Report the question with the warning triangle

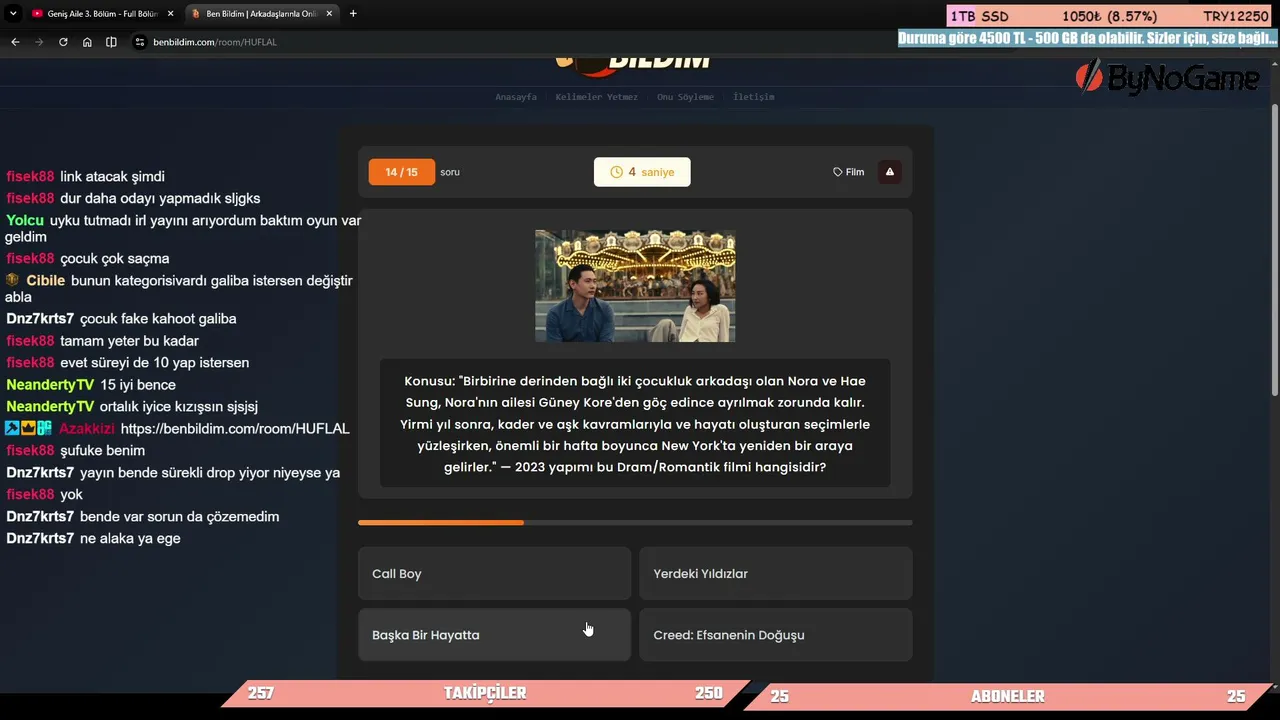pyautogui.click(x=890, y=172)
